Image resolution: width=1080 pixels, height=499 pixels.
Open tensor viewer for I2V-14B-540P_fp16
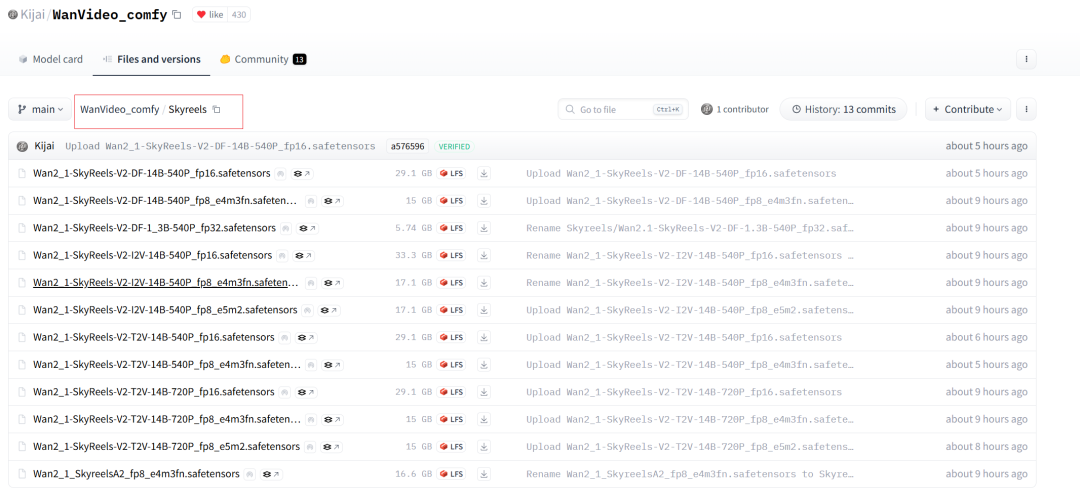[303, 256]
